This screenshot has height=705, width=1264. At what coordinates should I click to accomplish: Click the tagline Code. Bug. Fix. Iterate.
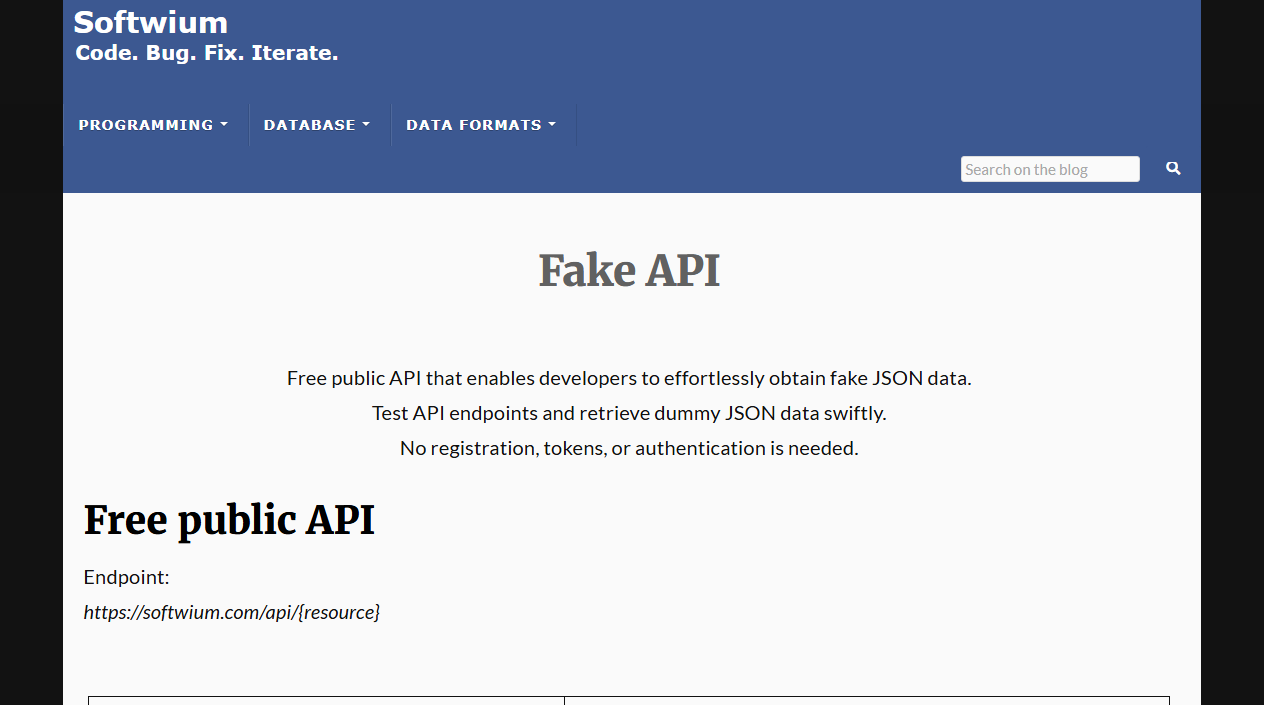tap(206, 52)
